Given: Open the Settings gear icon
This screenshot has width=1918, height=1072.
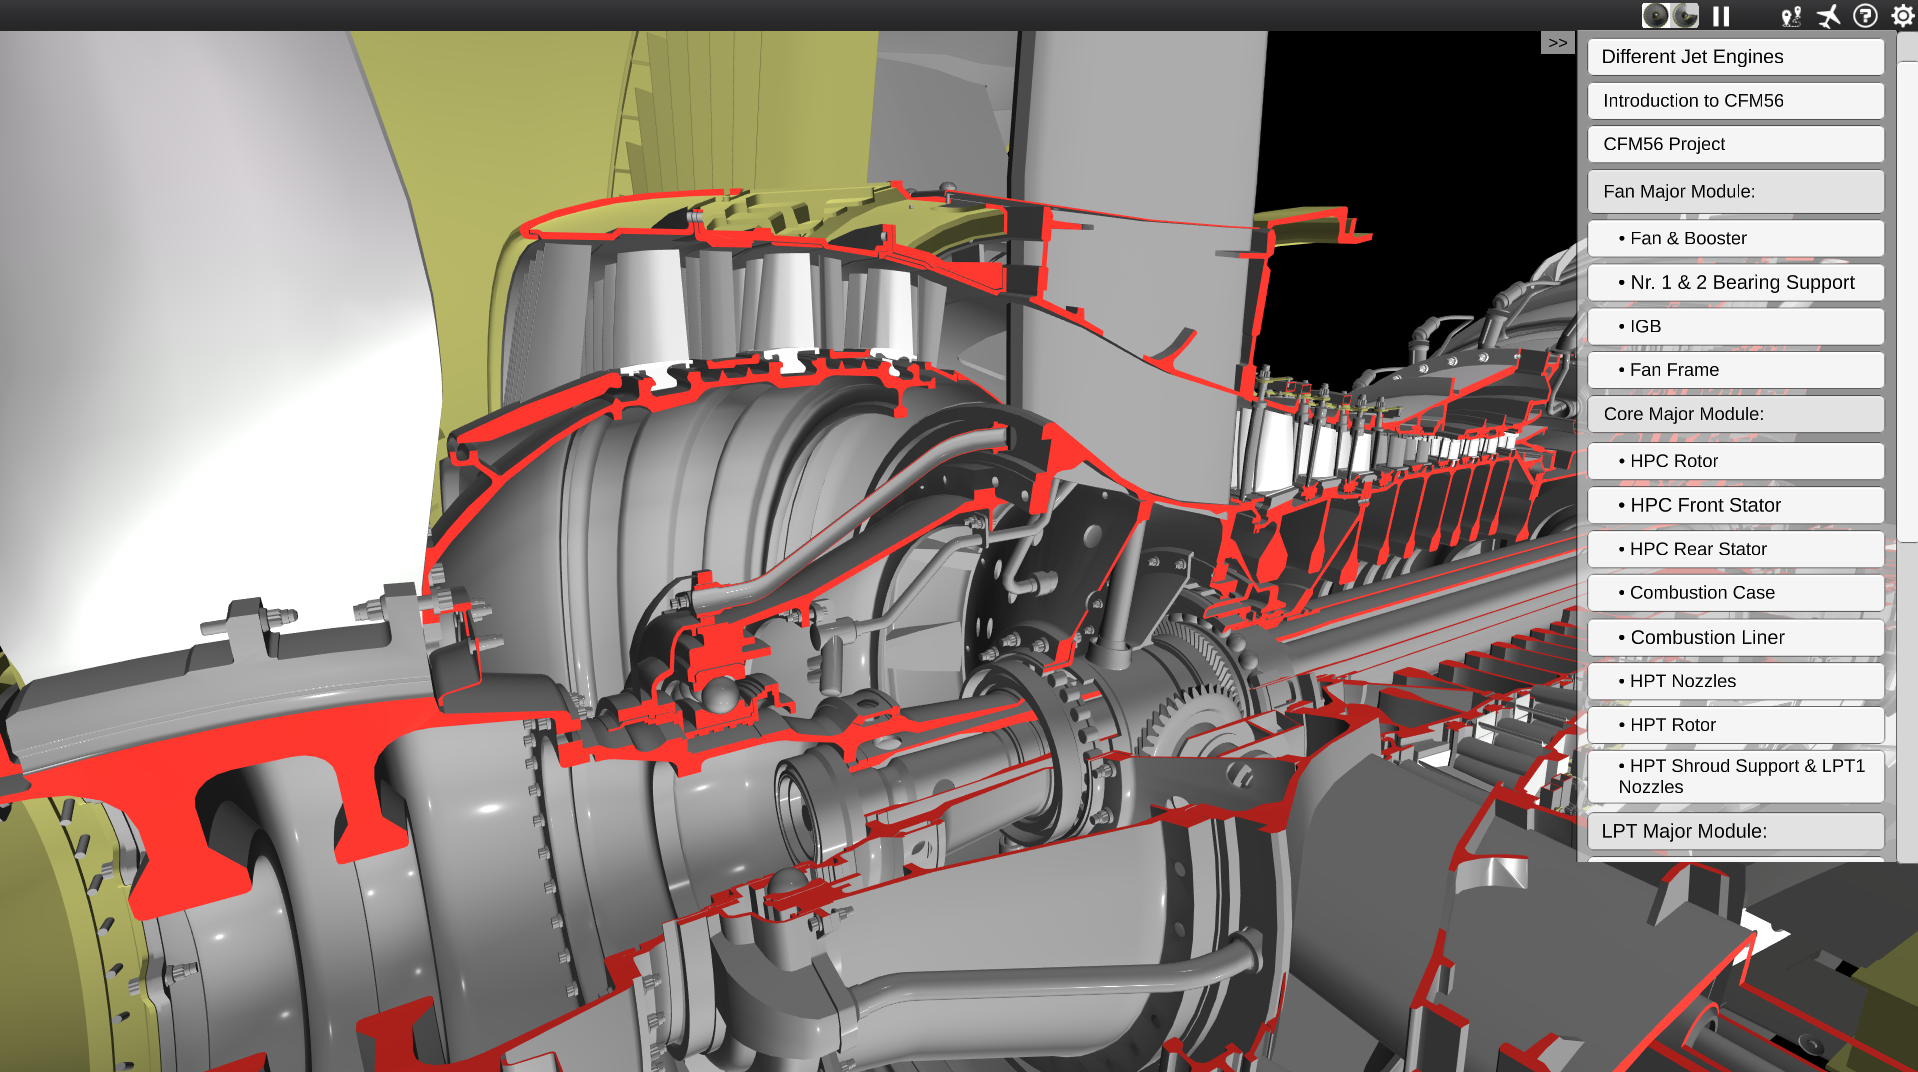Looking at the screenshot, I should tap(1901, 15).
